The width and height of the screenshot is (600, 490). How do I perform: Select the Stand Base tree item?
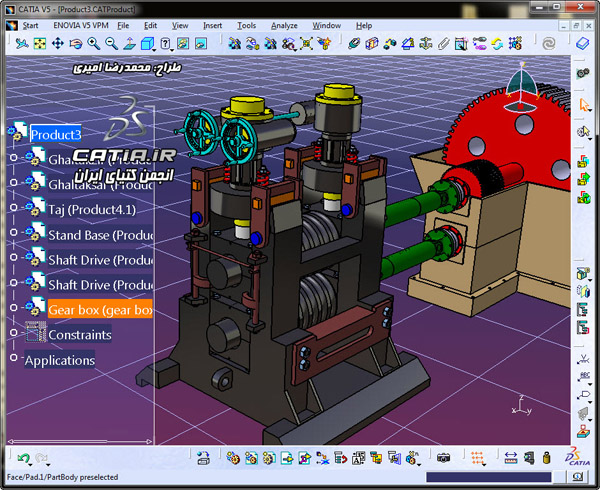100,235
